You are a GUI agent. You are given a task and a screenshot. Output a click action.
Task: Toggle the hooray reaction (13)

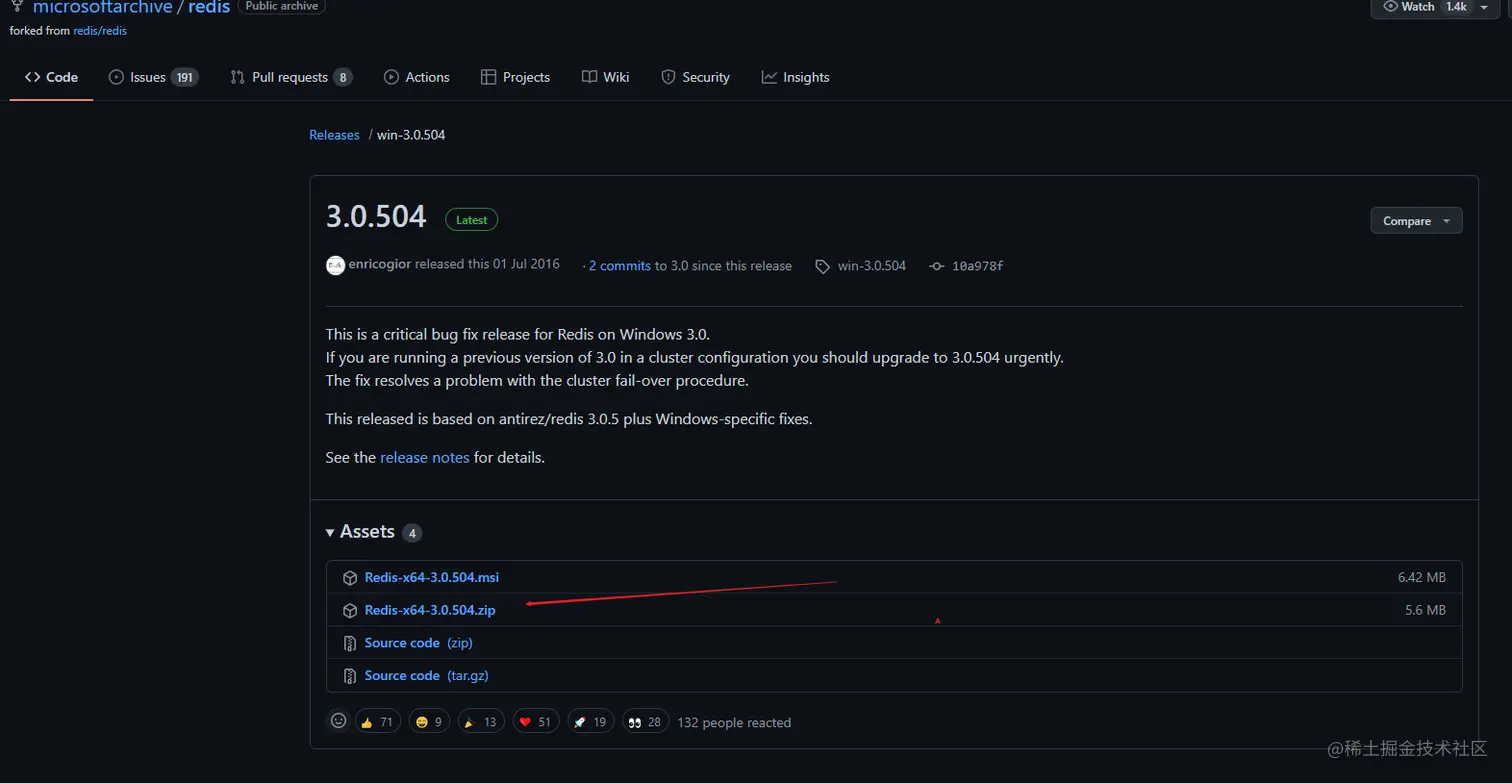click(481, 722)
